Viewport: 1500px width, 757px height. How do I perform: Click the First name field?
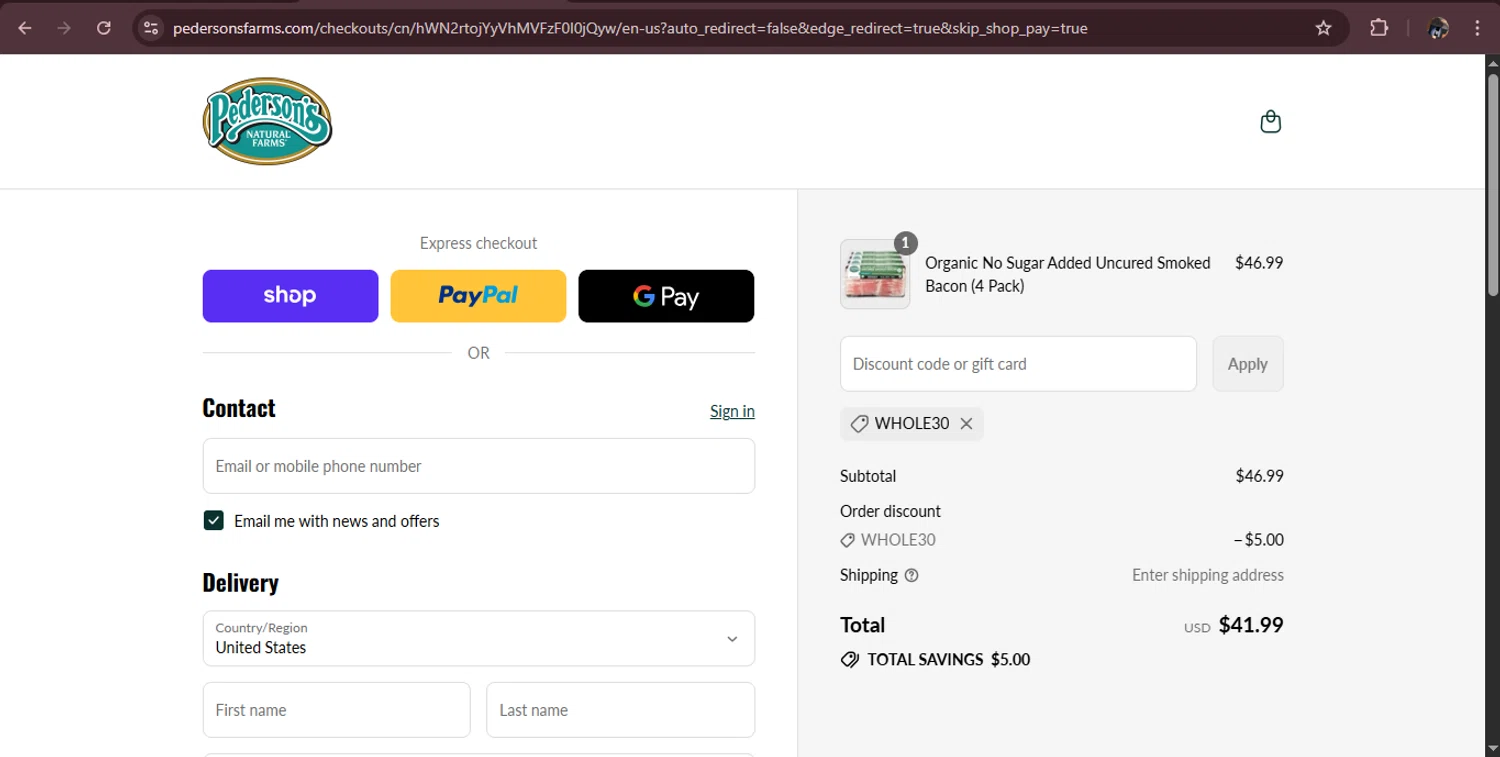pos(336,710)
